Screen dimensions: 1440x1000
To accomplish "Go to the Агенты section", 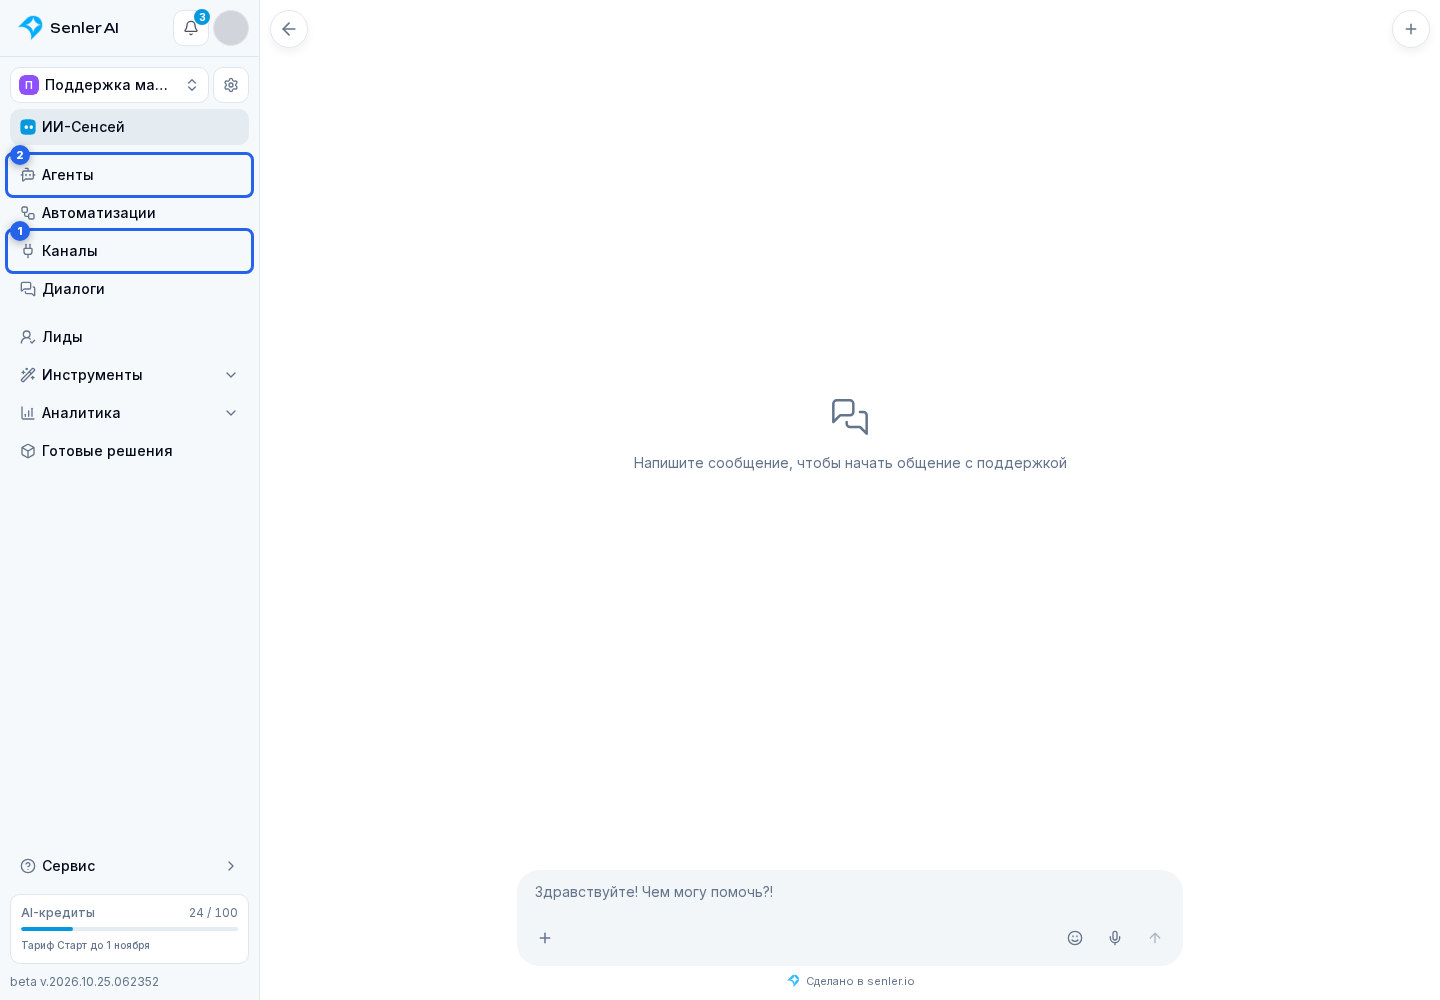I will (130, 175).
